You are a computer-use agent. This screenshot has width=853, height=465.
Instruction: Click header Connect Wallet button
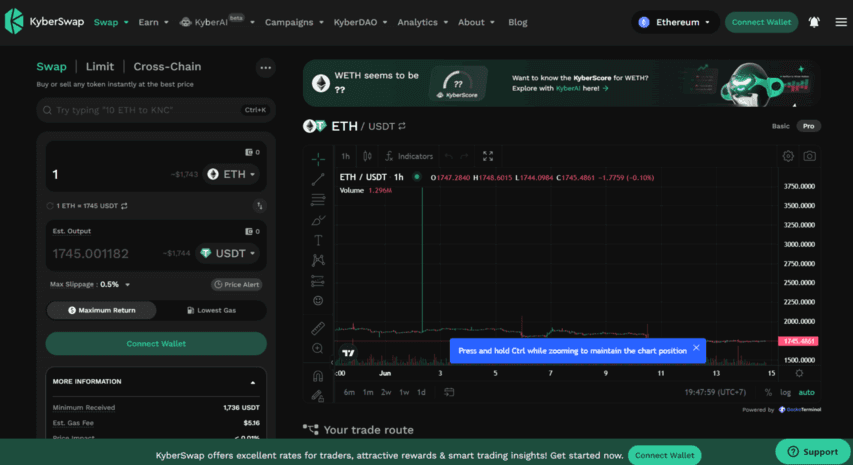761,22
